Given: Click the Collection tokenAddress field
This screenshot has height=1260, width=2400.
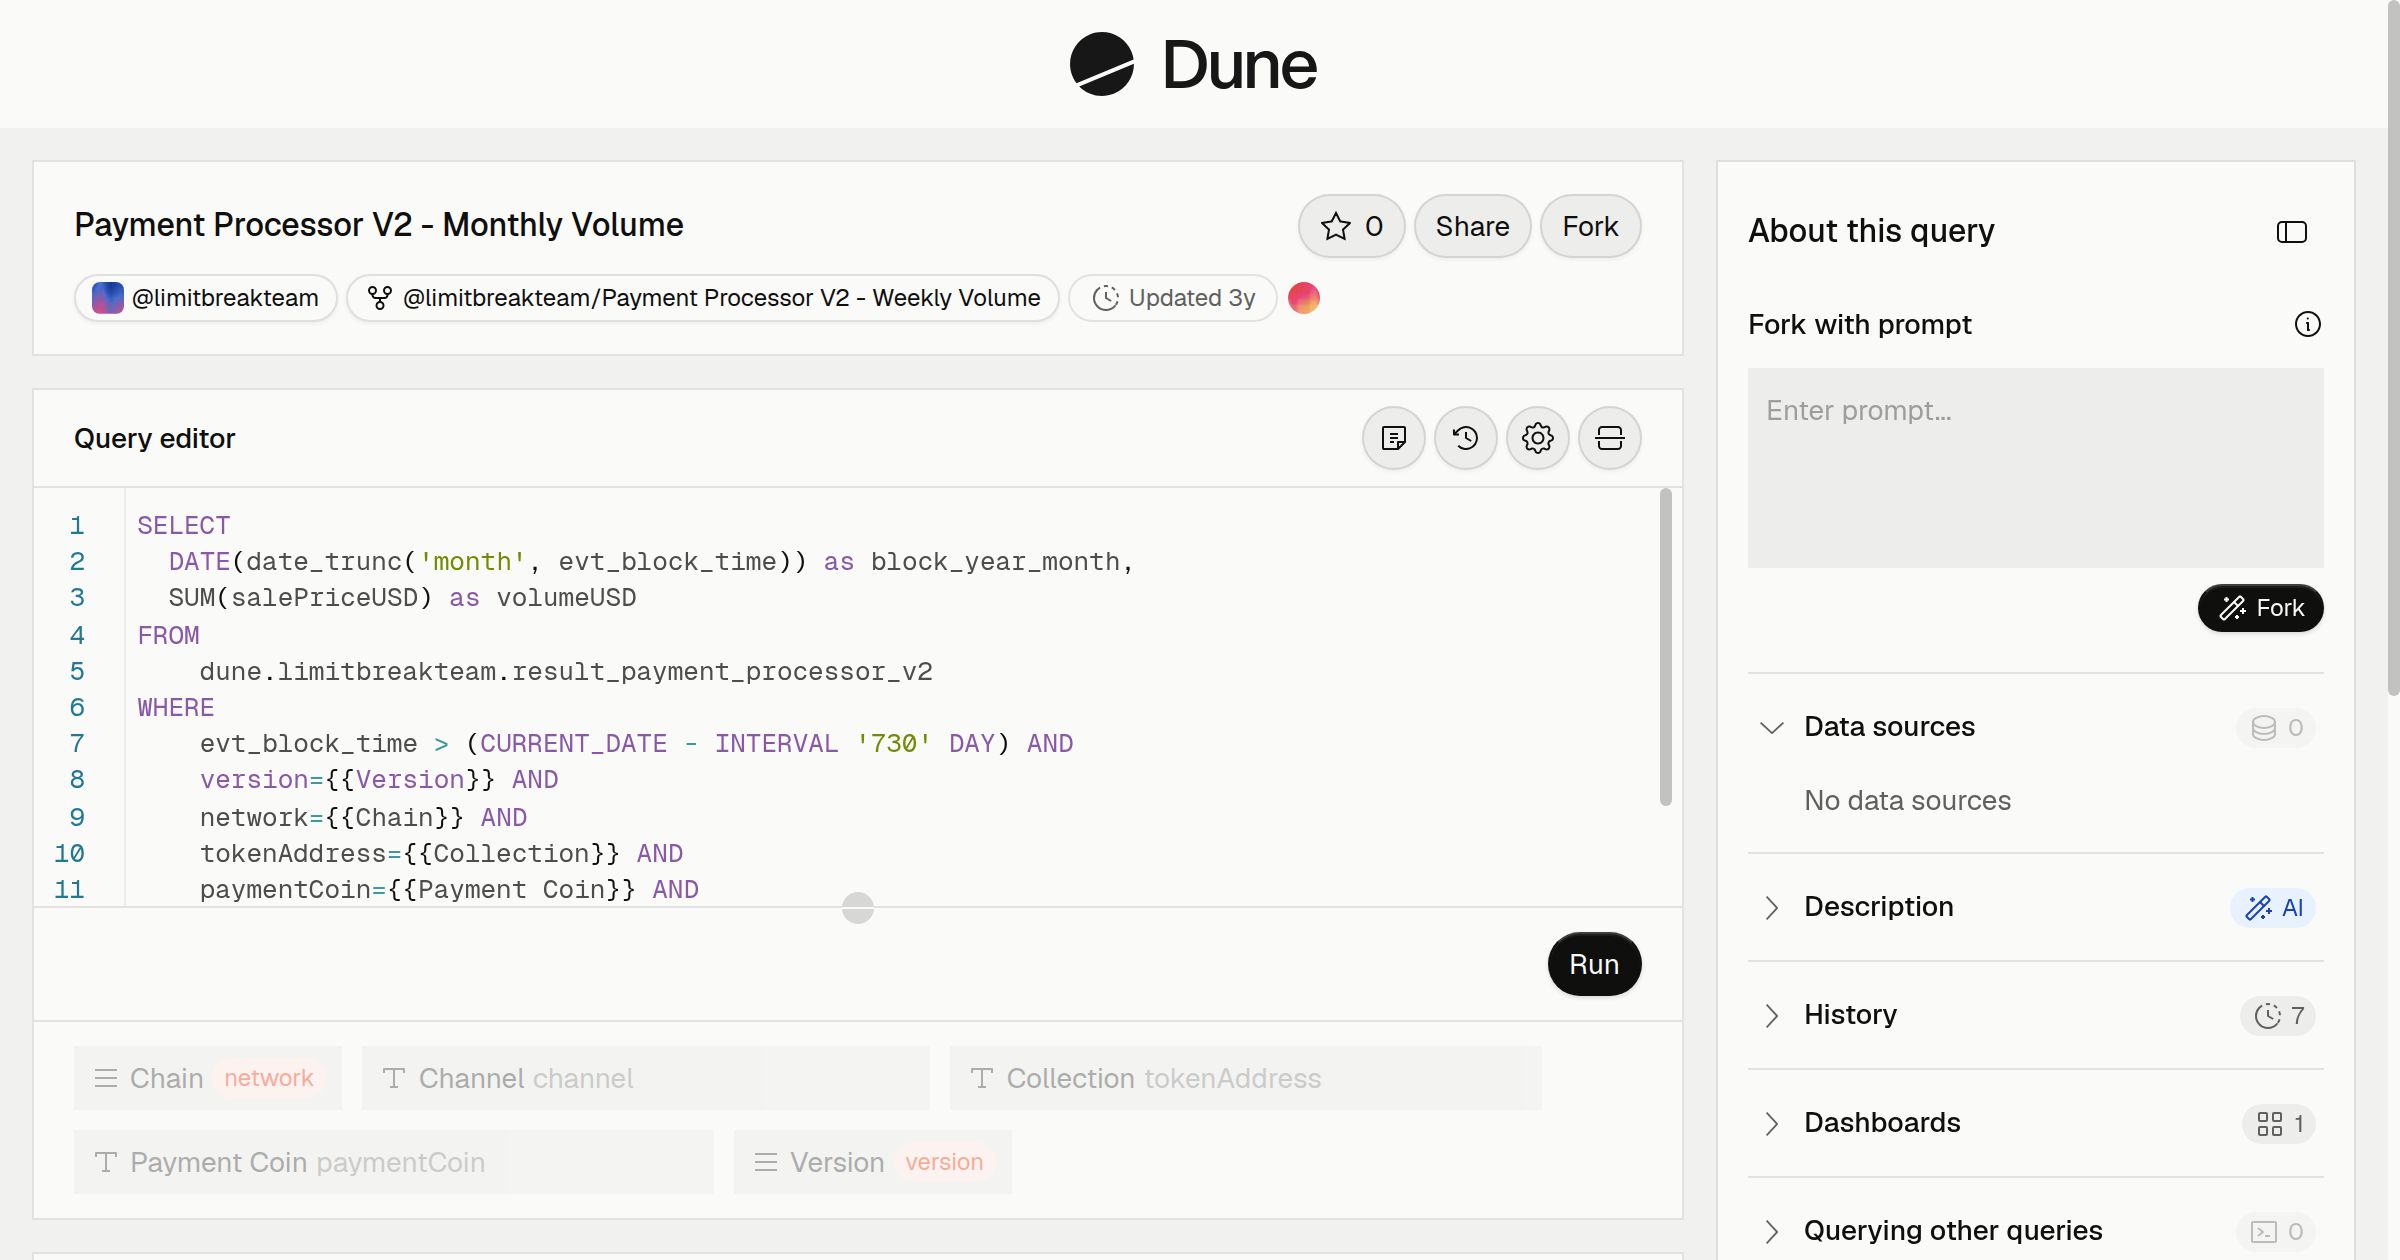Looking at the screenshot, I should [1245, 1078].
